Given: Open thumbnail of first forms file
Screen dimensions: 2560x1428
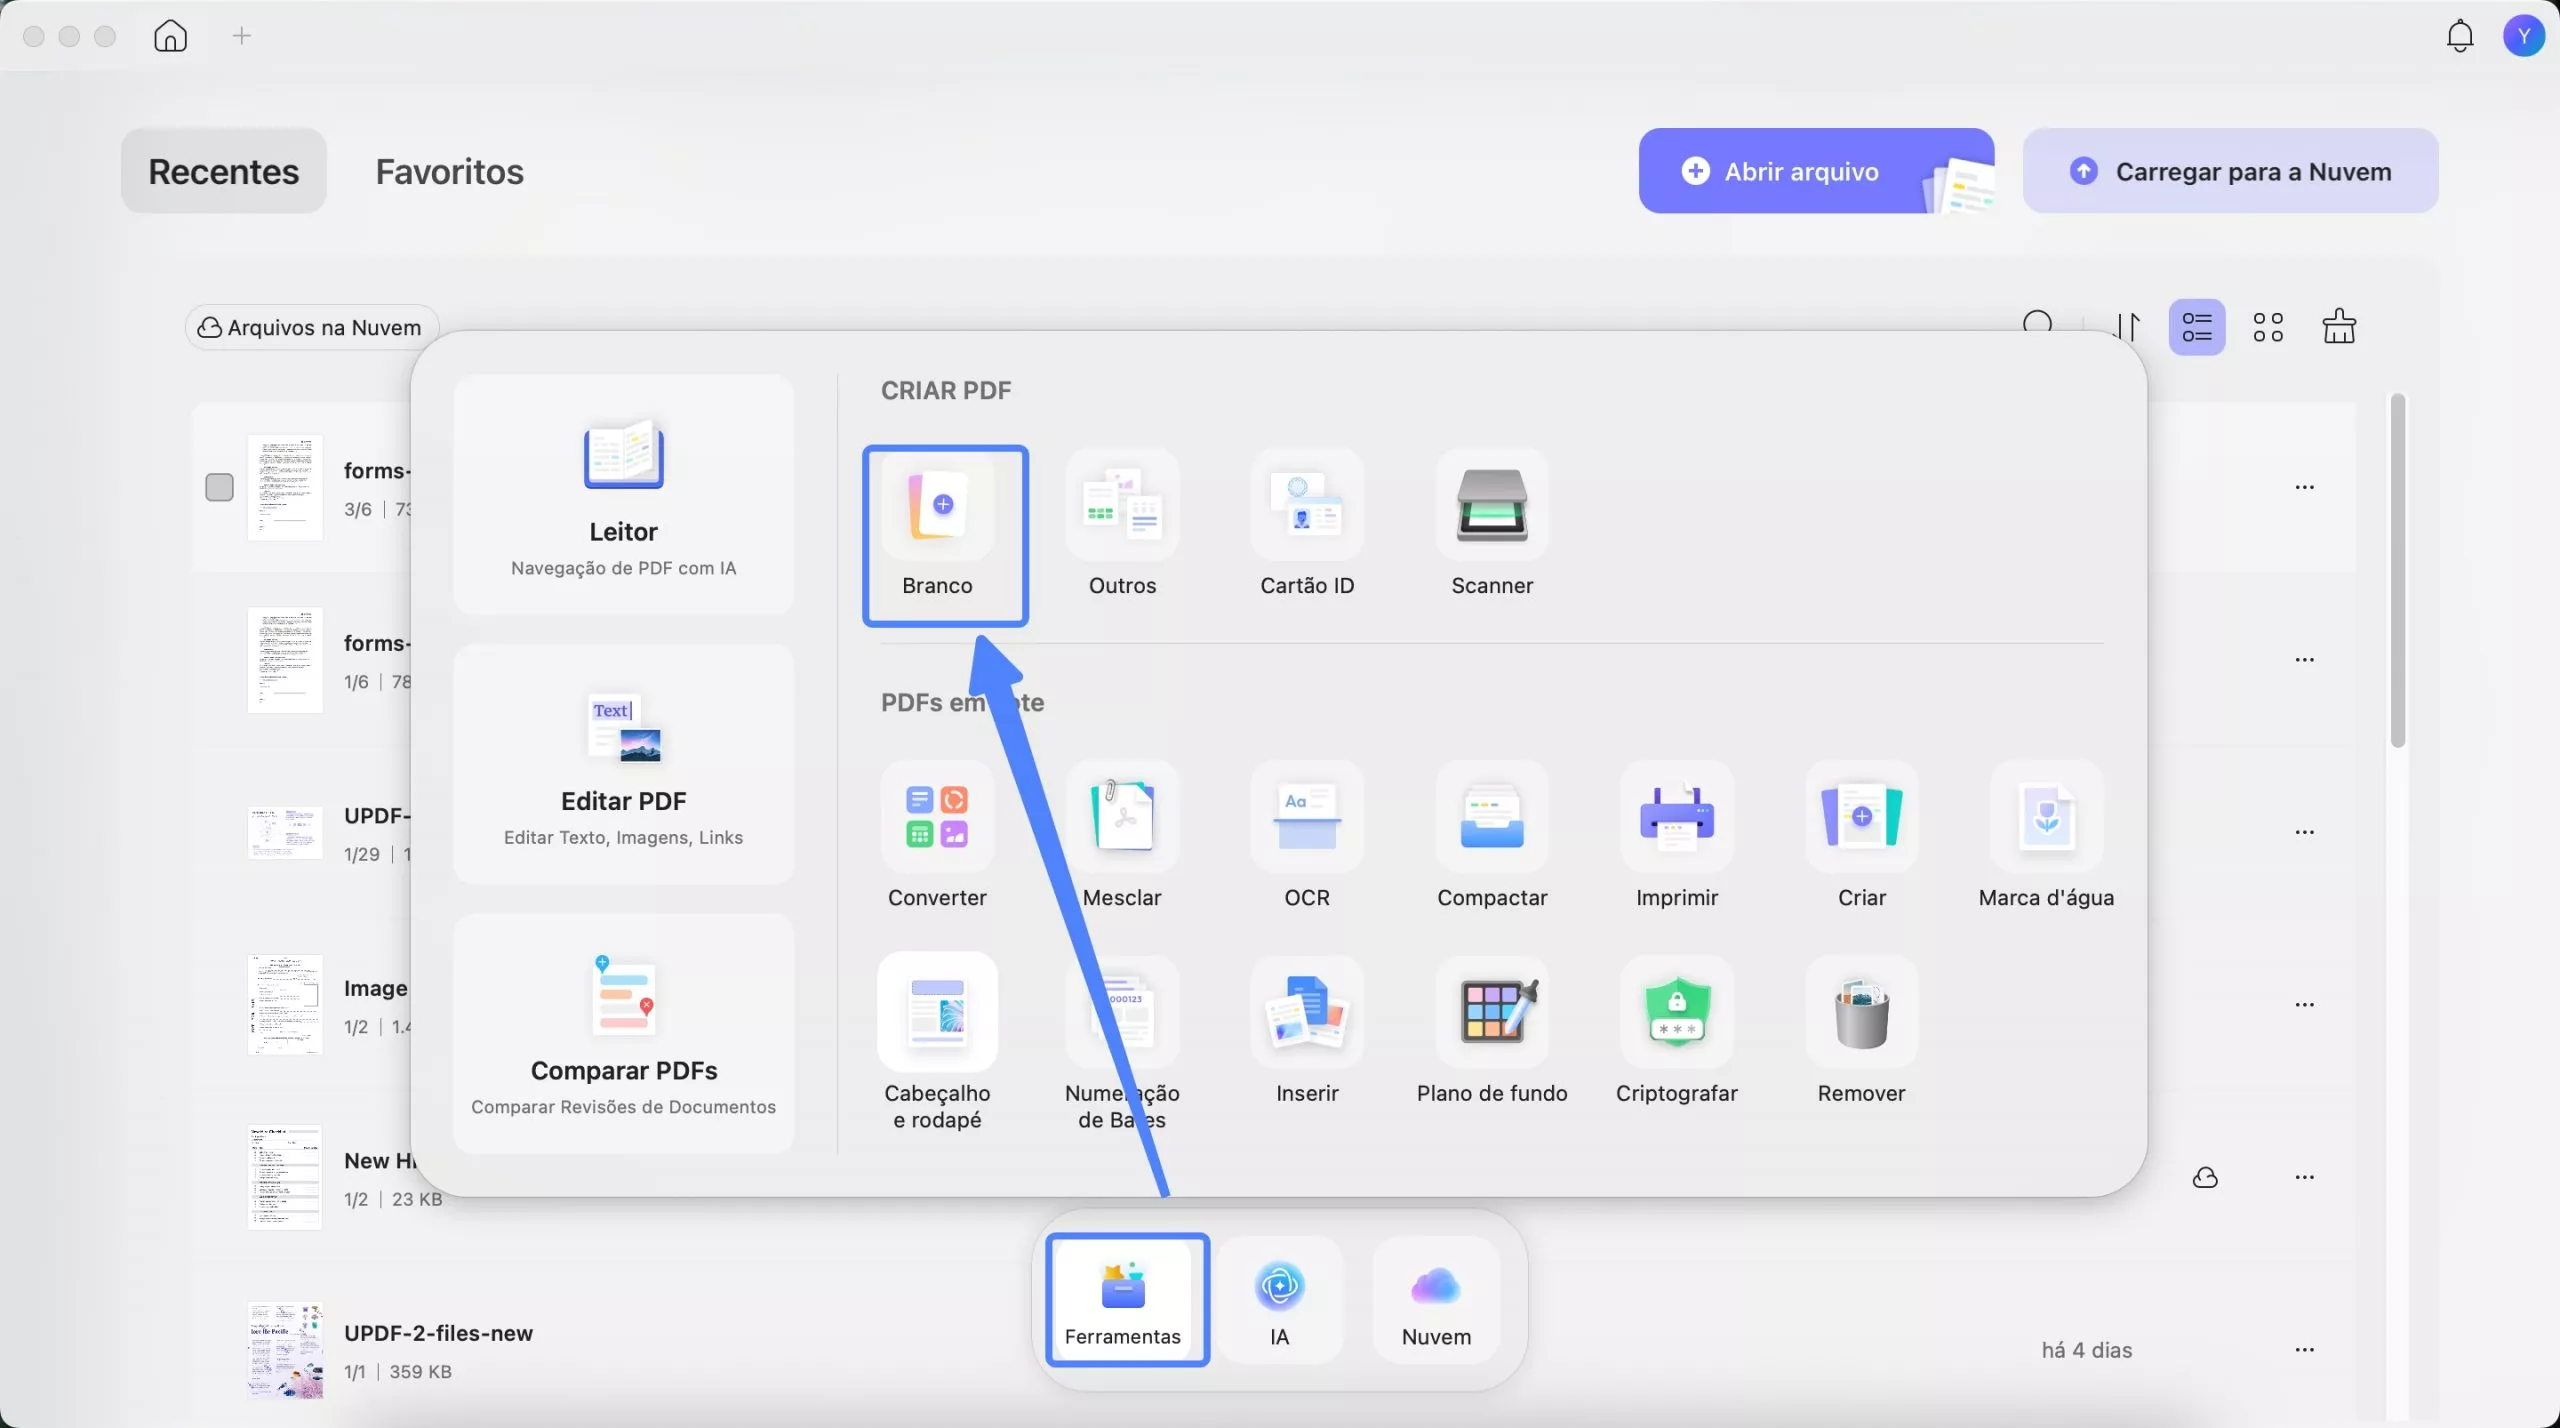Looking at the screenshot, I should 285,487.
